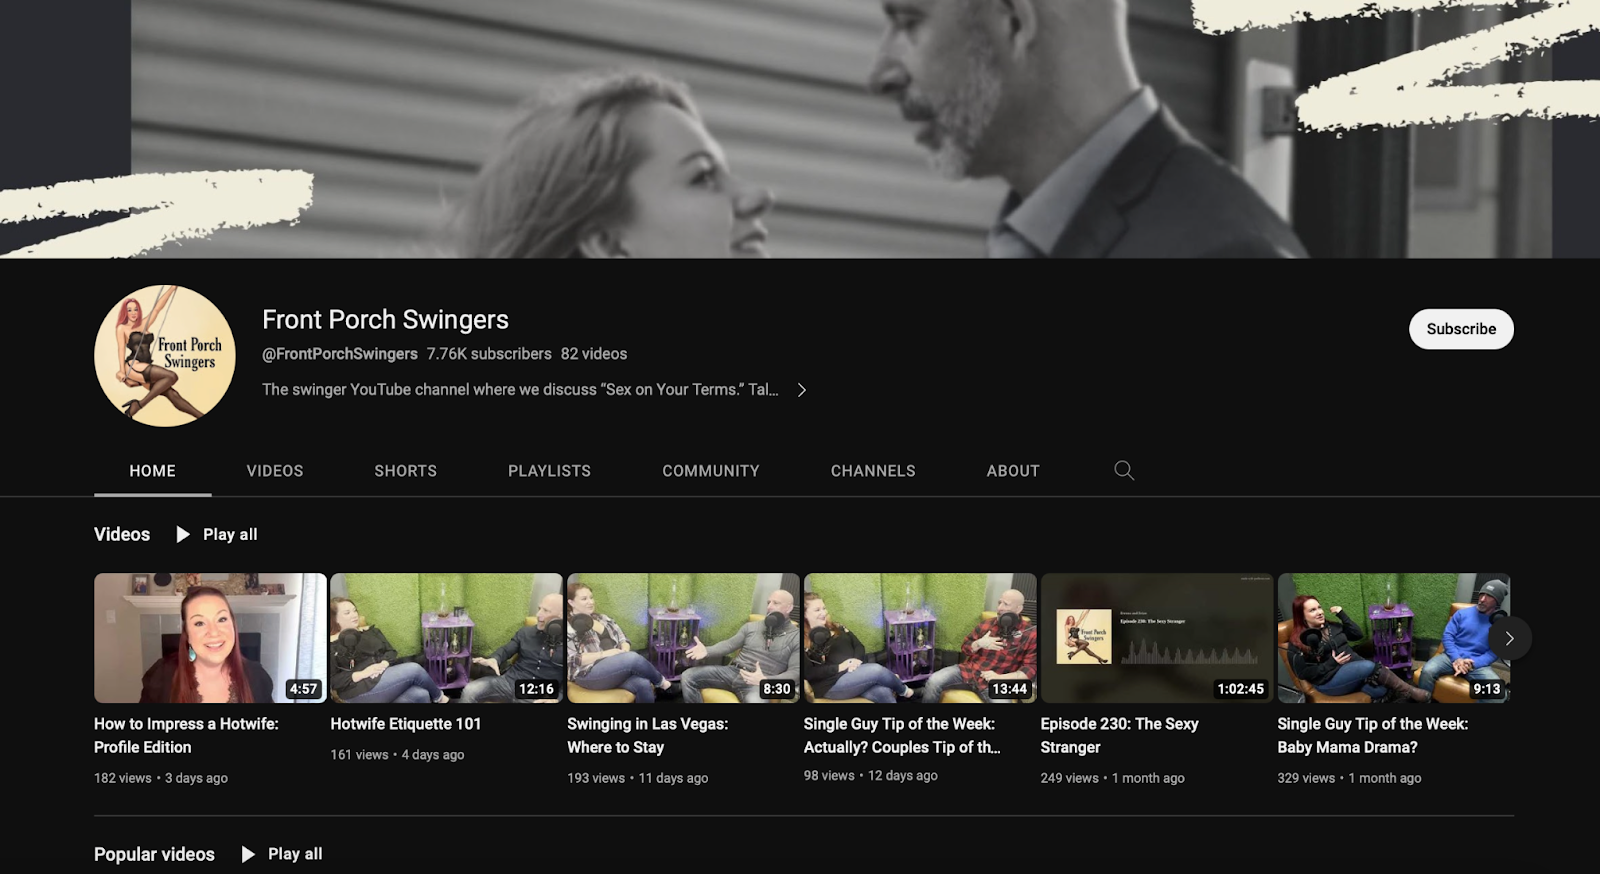The image size is (1600, 874).
Task: Open the Videos tab
Action: tap(275, 471)
